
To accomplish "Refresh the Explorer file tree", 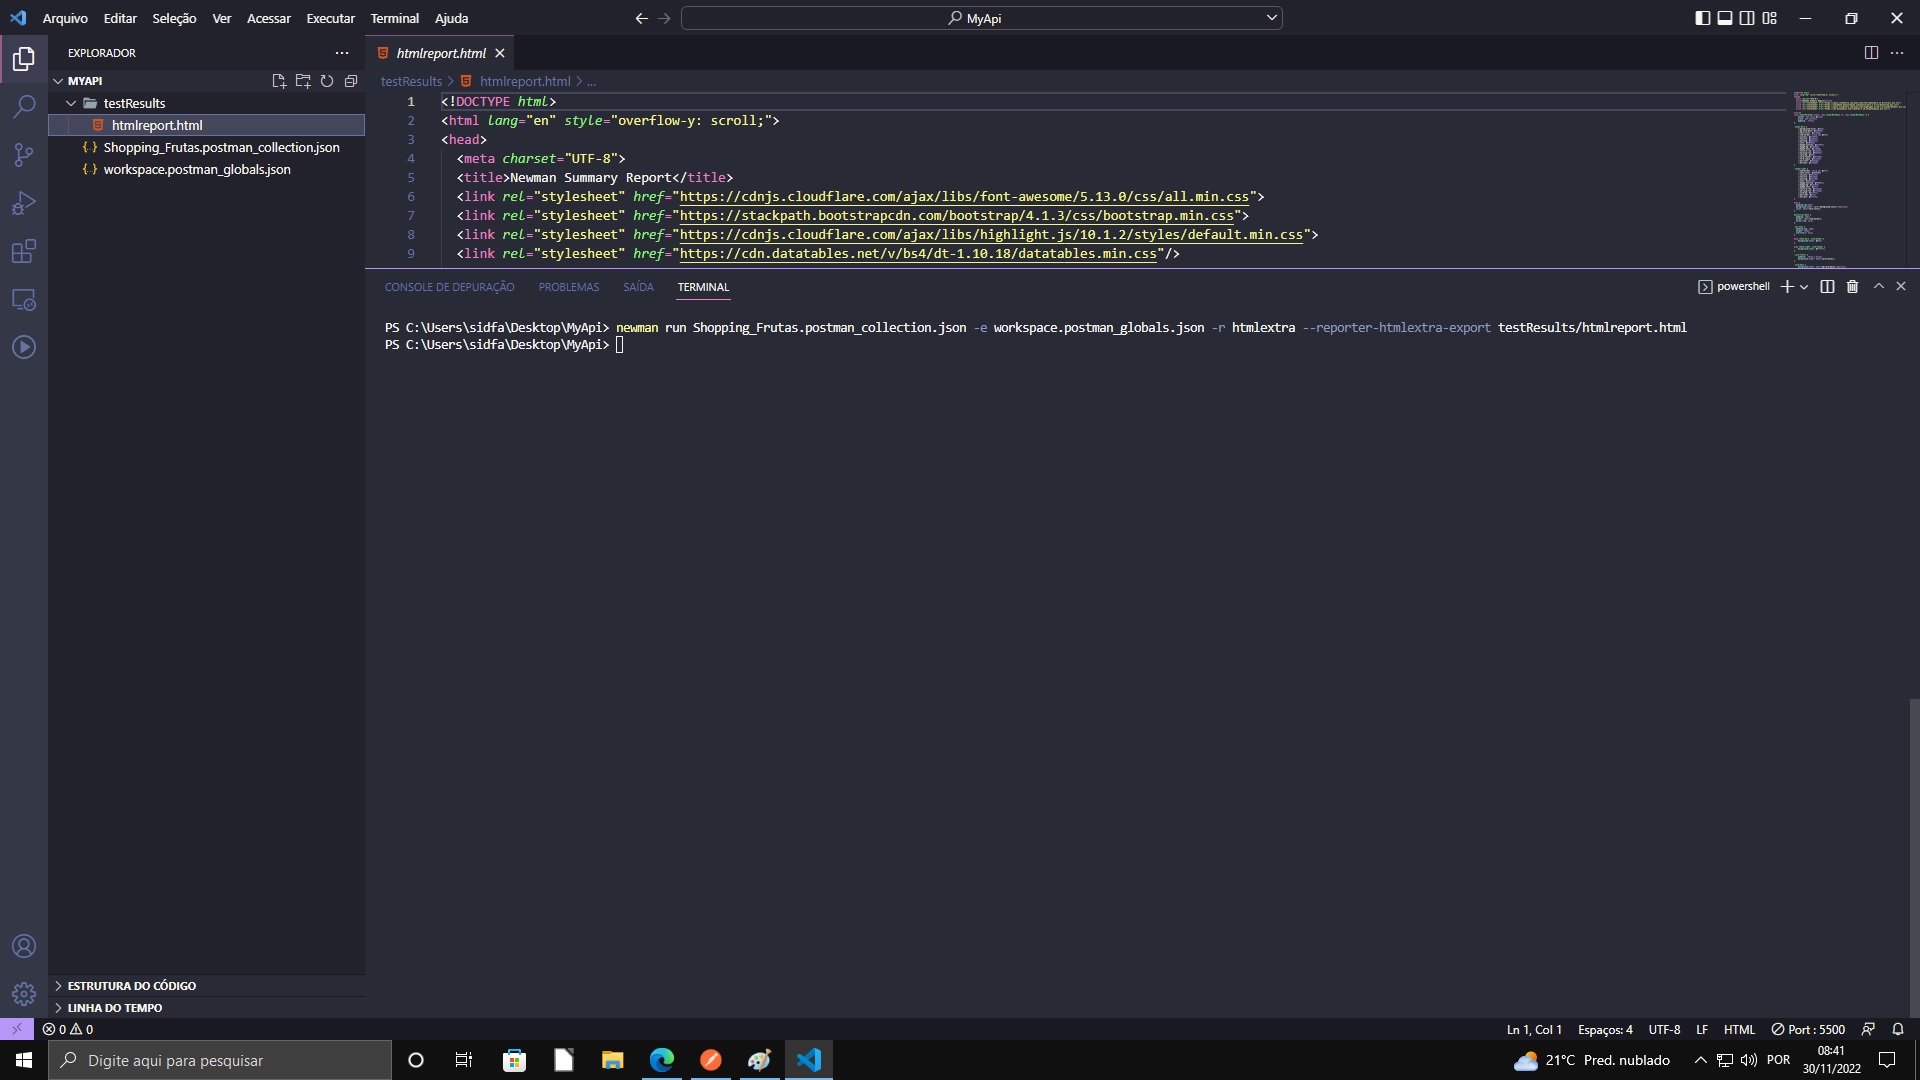I will tap(327, 81).
